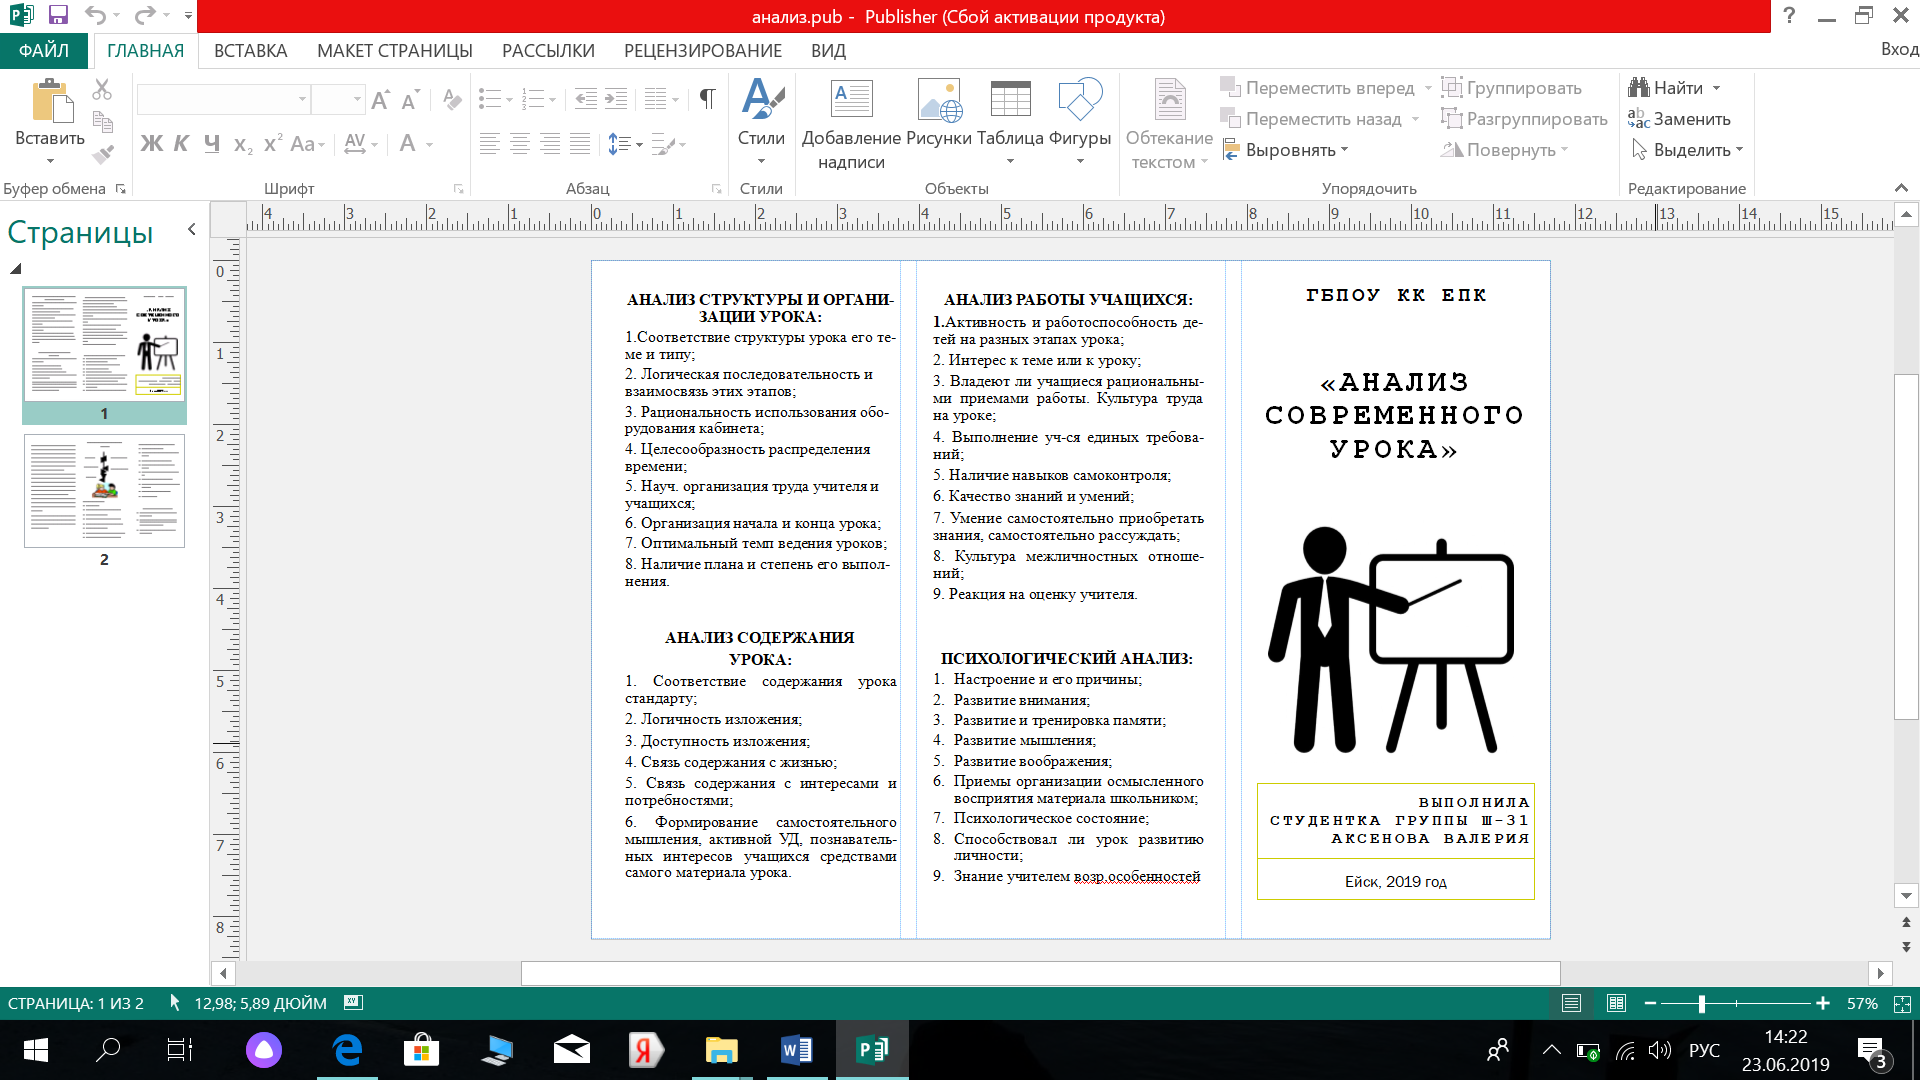1920x1080 pixels.
Task: Show paragraph marks ¶
Action: 707,99
